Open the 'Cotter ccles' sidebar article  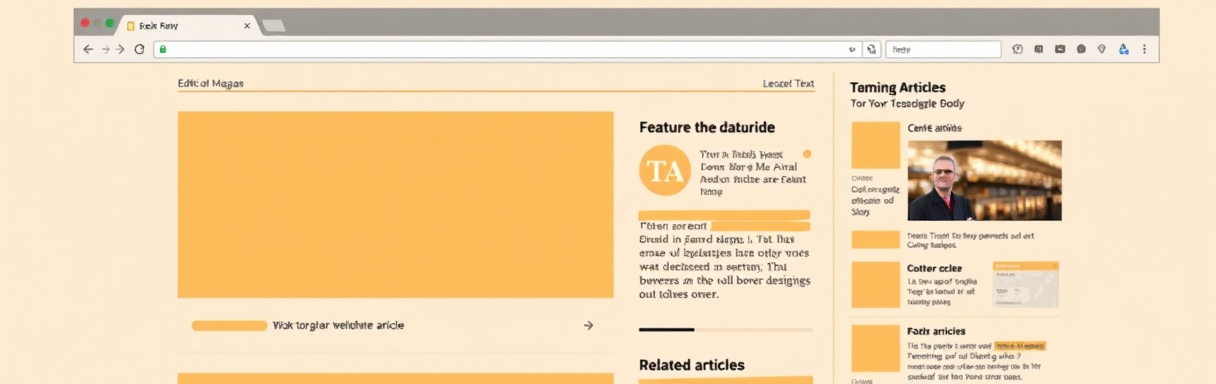pos(934,269)
